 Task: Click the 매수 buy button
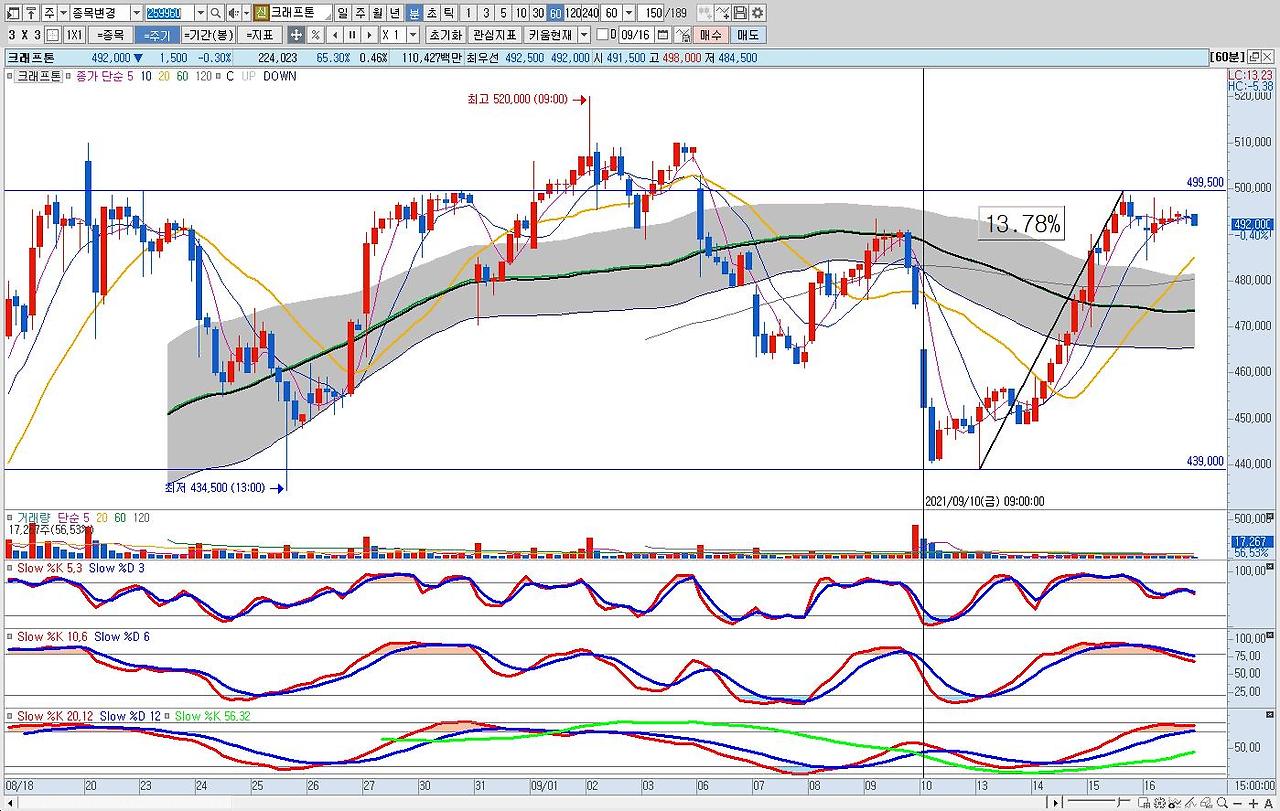coord(711,35)
